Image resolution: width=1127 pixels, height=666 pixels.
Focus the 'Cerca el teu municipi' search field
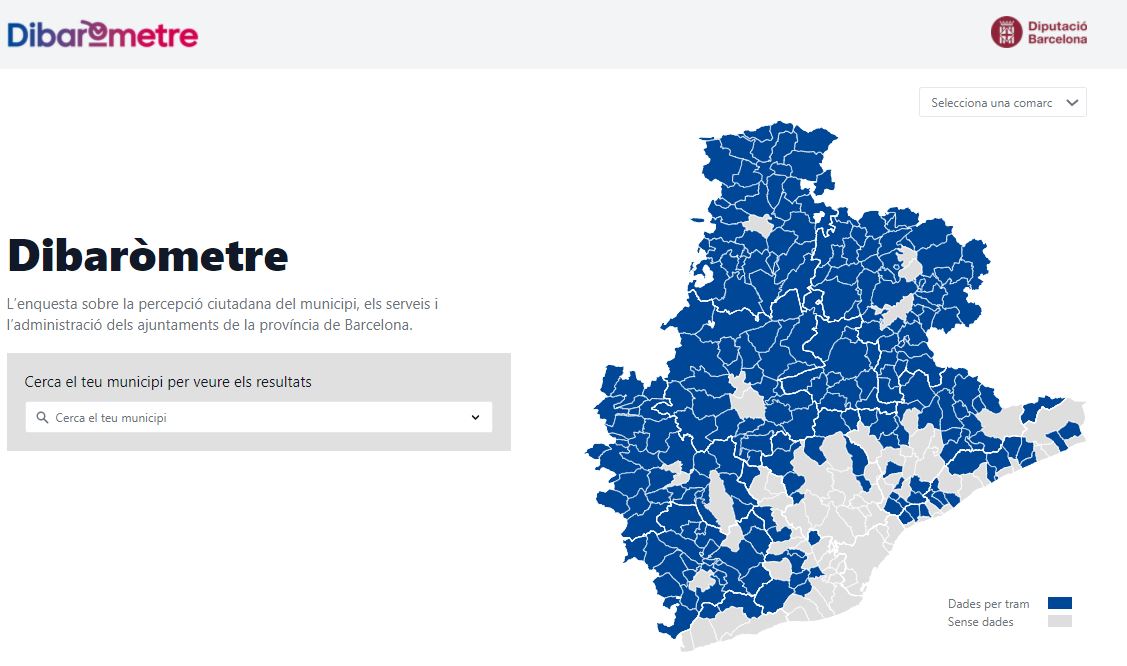pos(250,418)
